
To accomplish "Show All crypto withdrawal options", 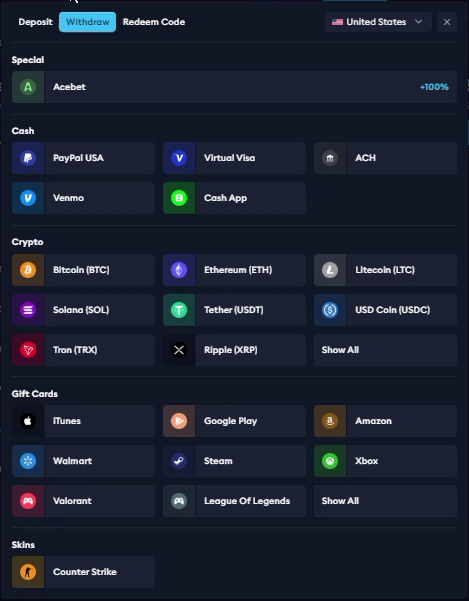I will 385,350.
